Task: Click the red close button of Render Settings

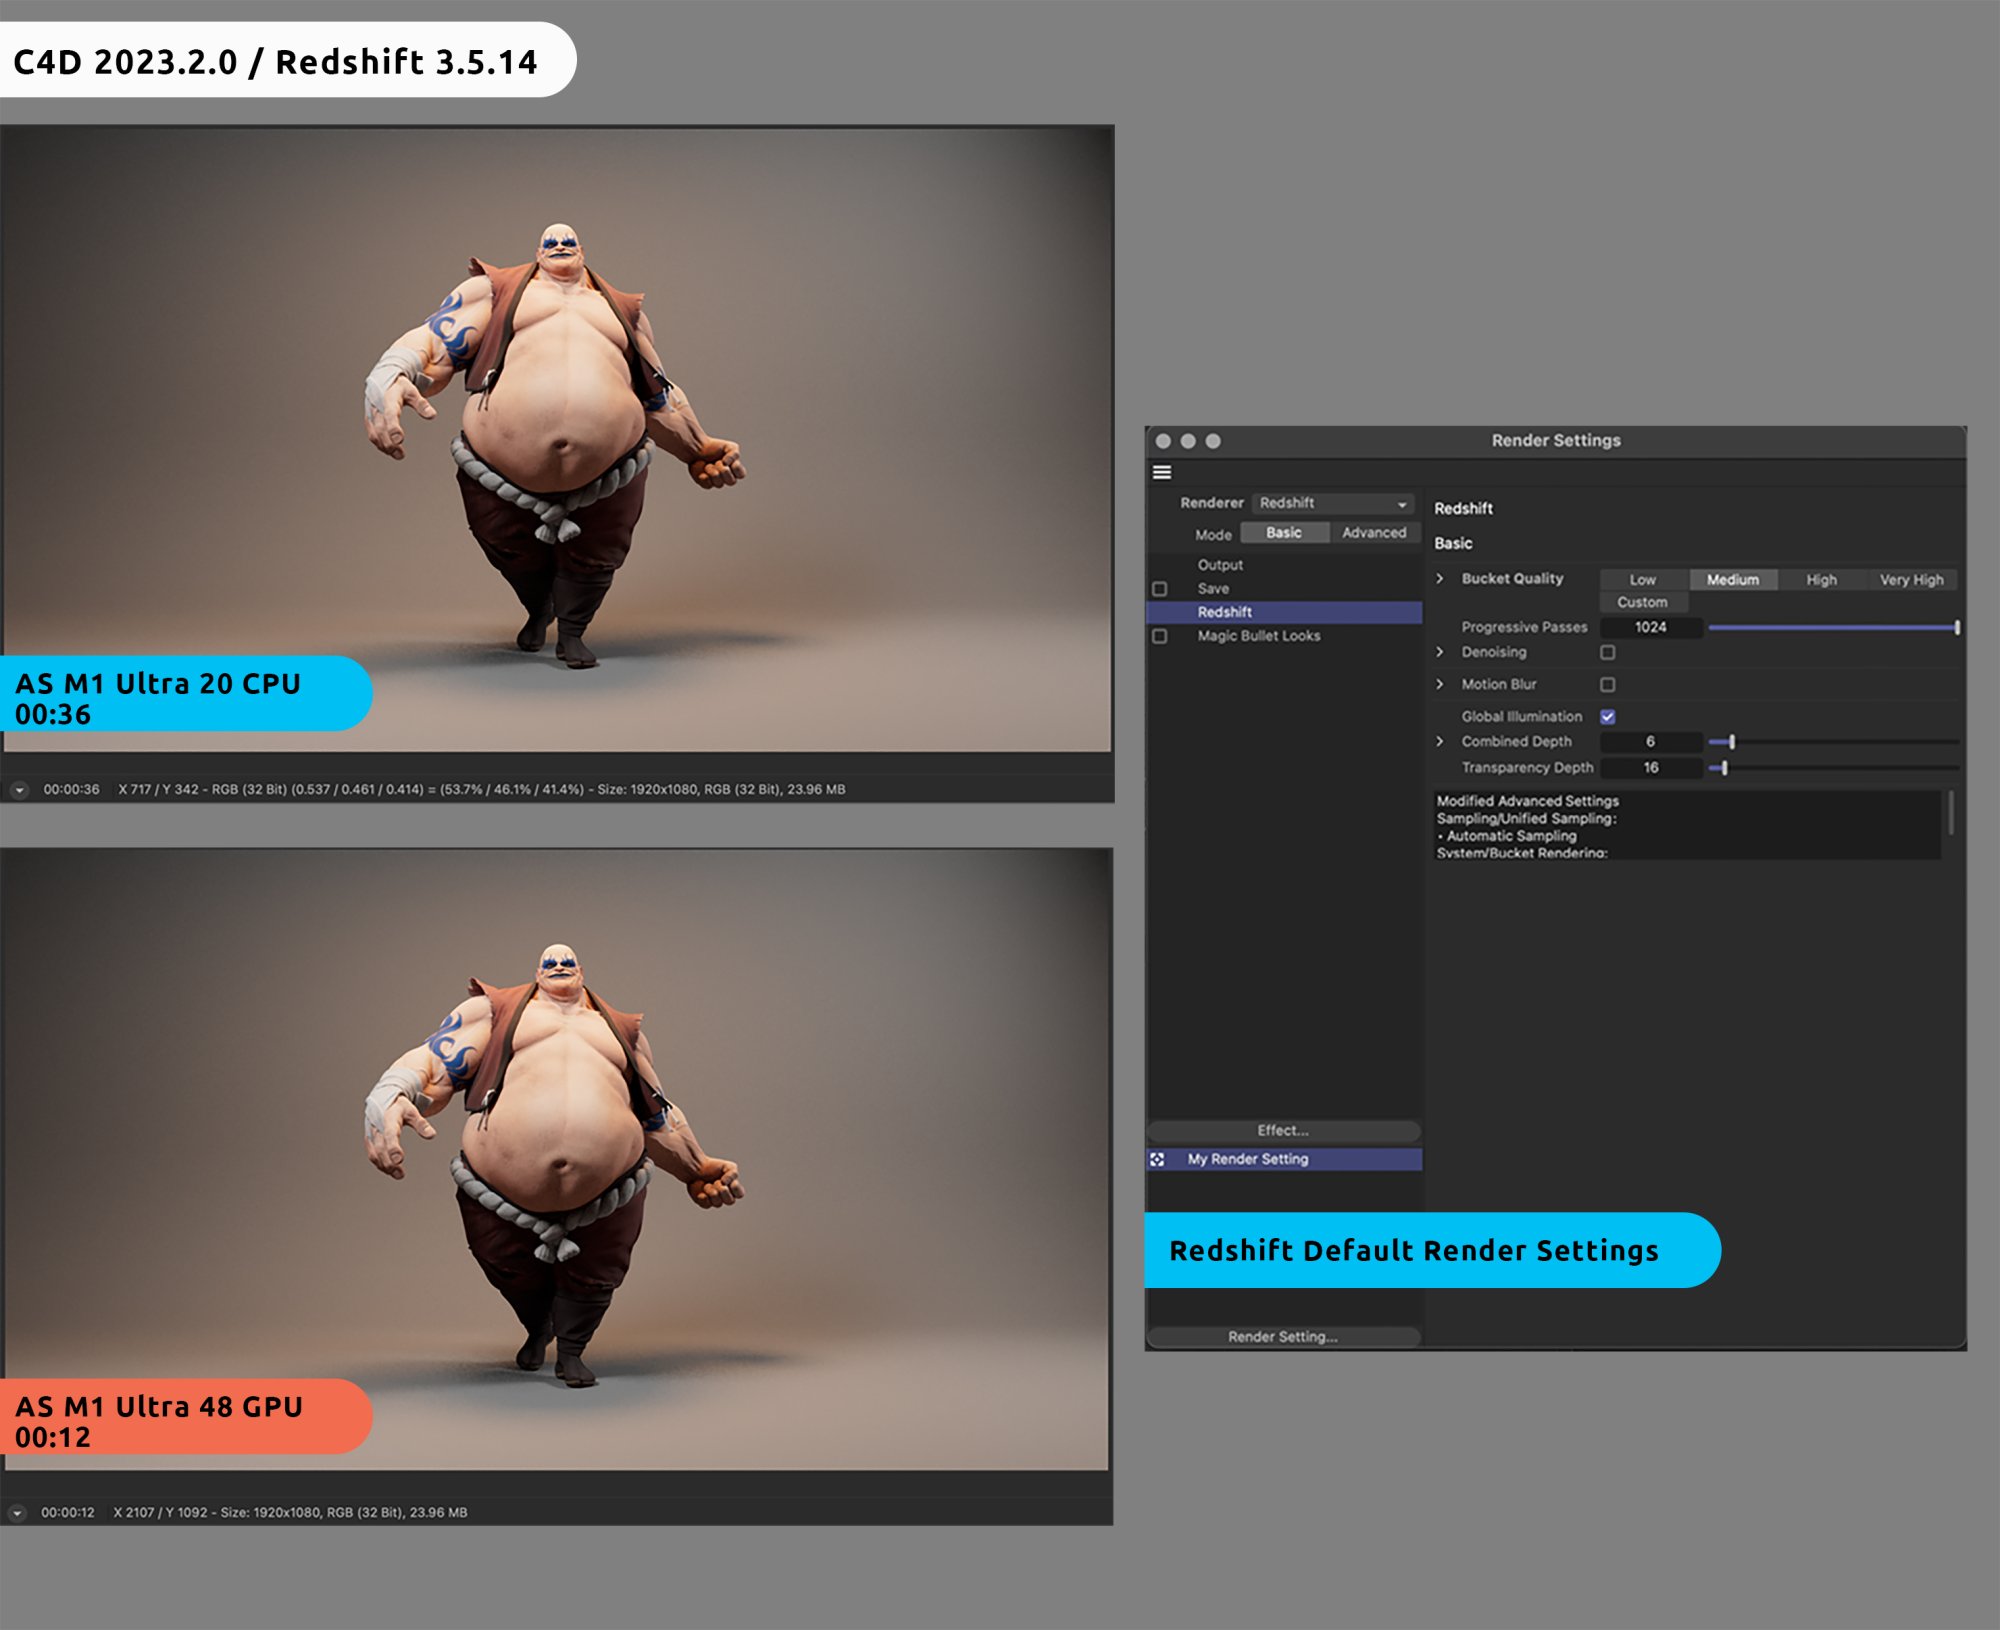Action: (1163, 441)
